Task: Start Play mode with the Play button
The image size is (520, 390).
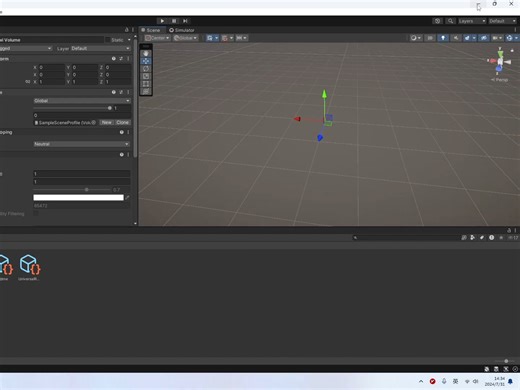Action: pos(162,21)
